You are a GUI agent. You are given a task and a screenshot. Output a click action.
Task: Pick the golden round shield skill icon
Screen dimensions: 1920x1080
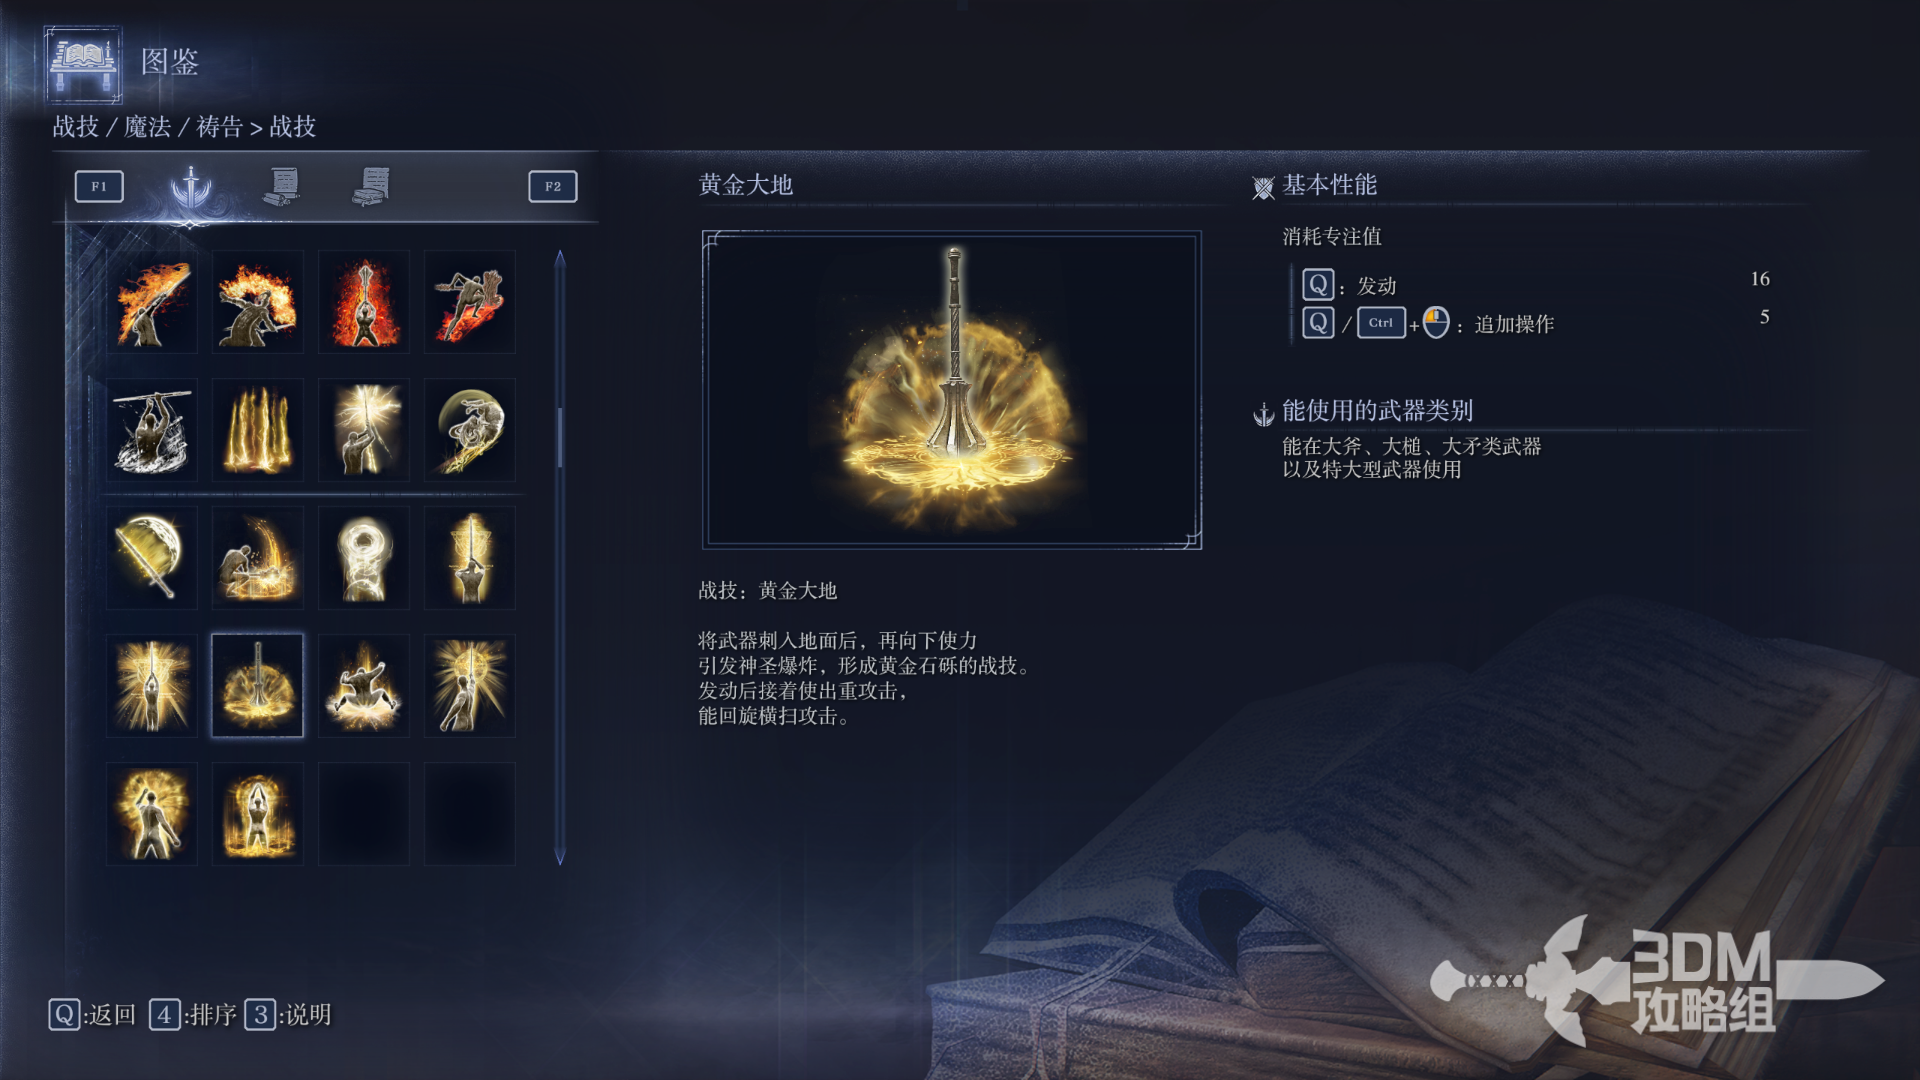(x=152, y=558)
